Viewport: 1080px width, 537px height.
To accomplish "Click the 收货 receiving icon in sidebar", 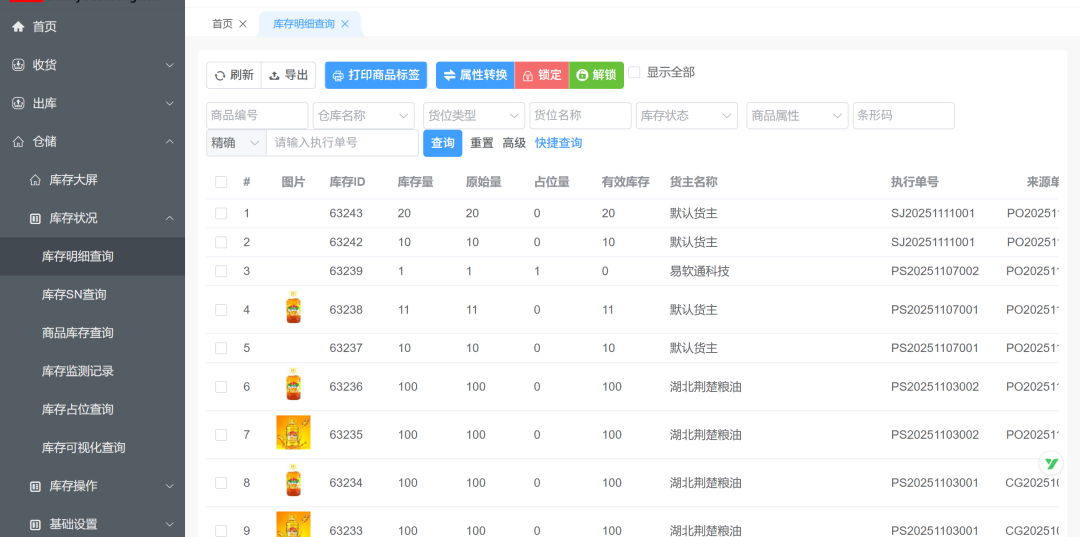I will pos(18,65).
